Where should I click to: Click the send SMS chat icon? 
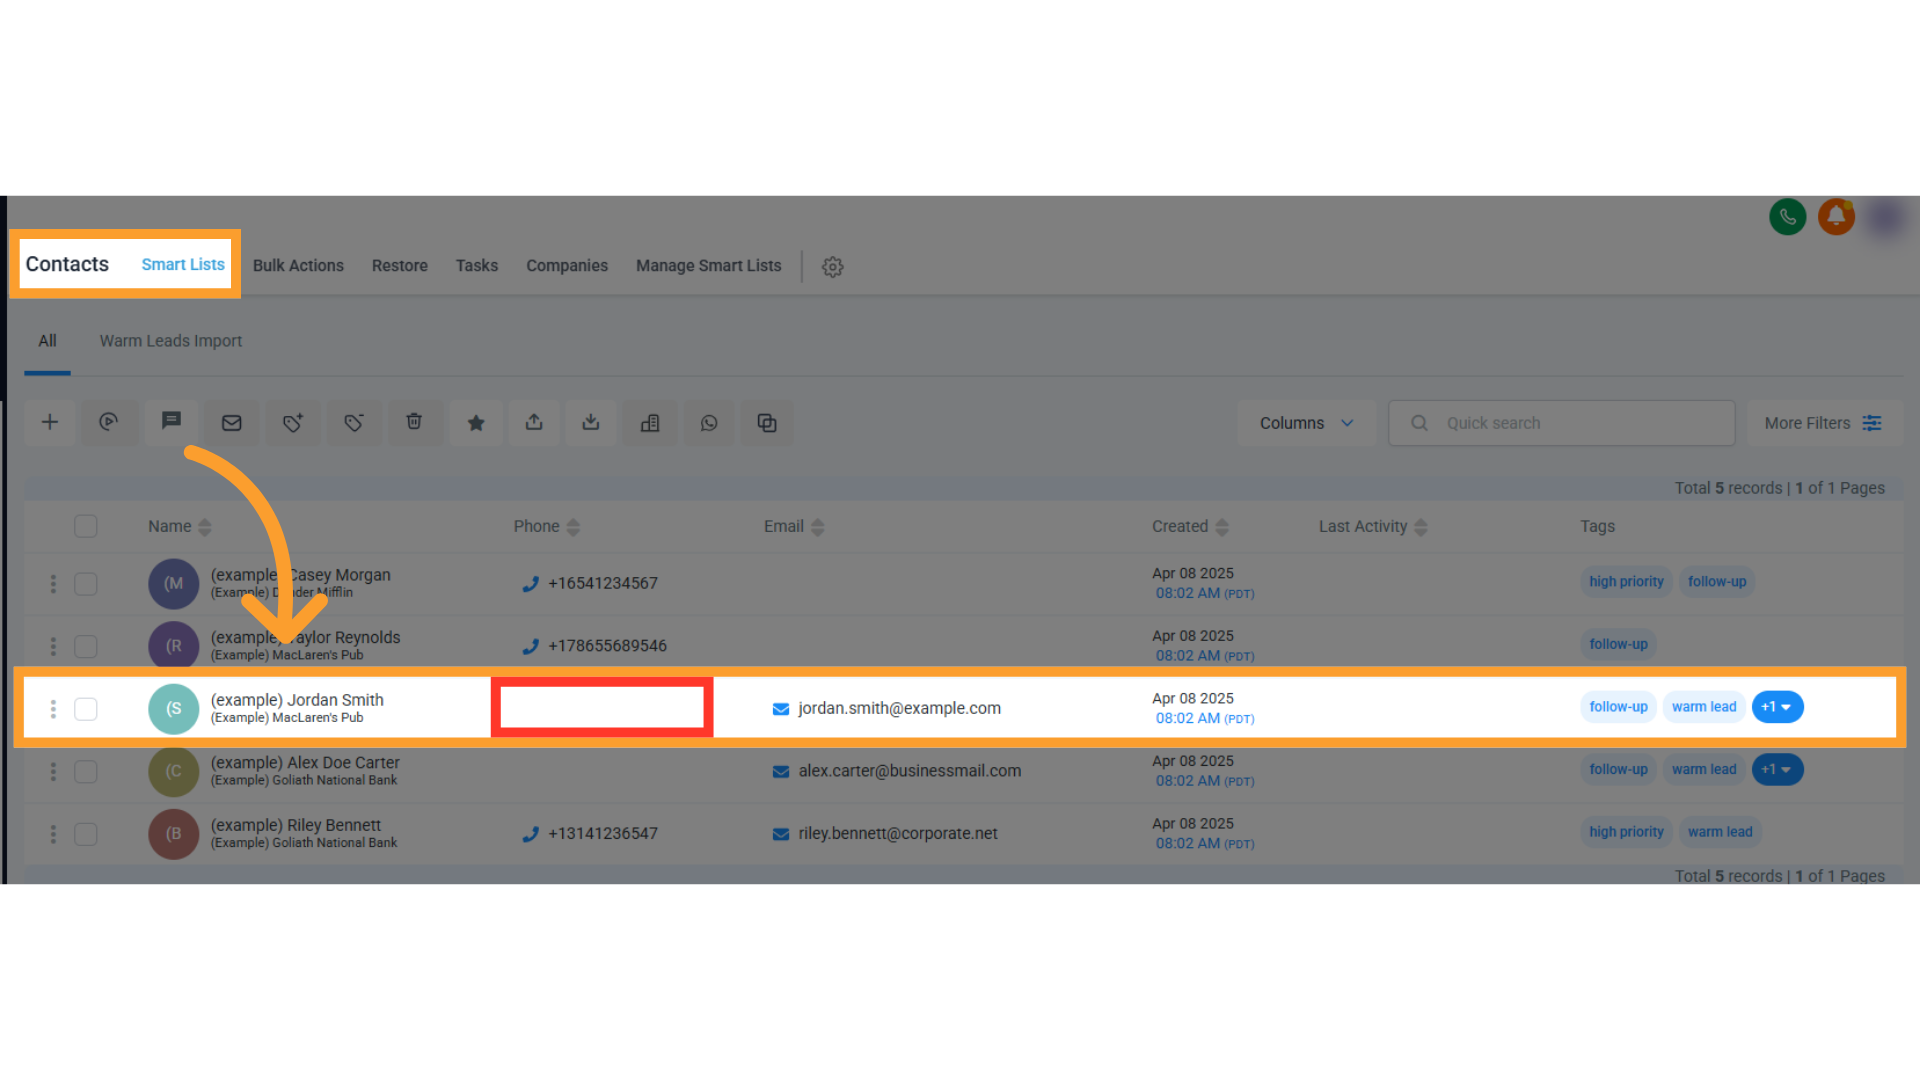[x=171, y=421]
